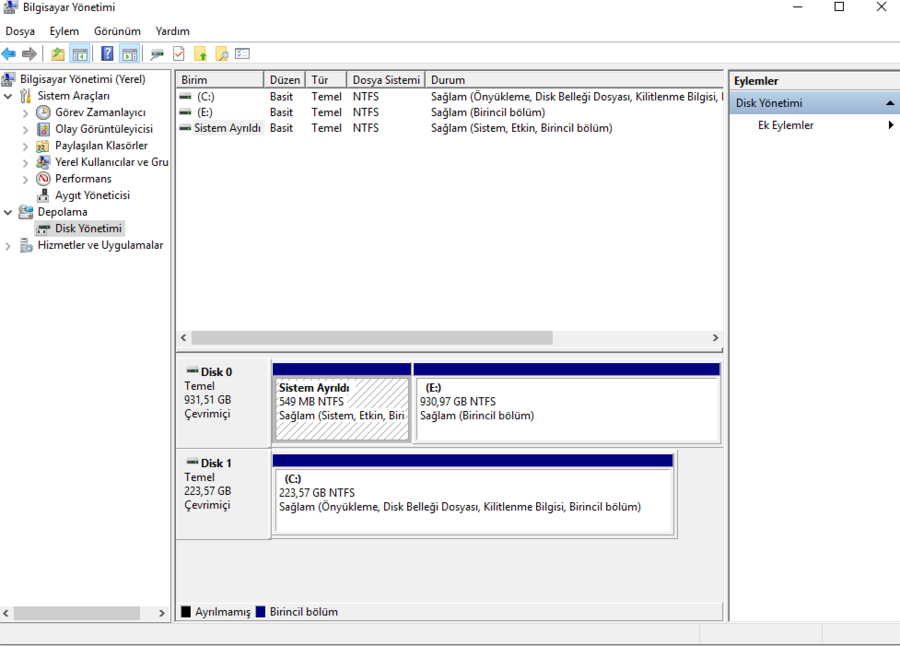Click the checkmark page toolbar icon
This screenshot has height=646, width=900.
point(179,54)
